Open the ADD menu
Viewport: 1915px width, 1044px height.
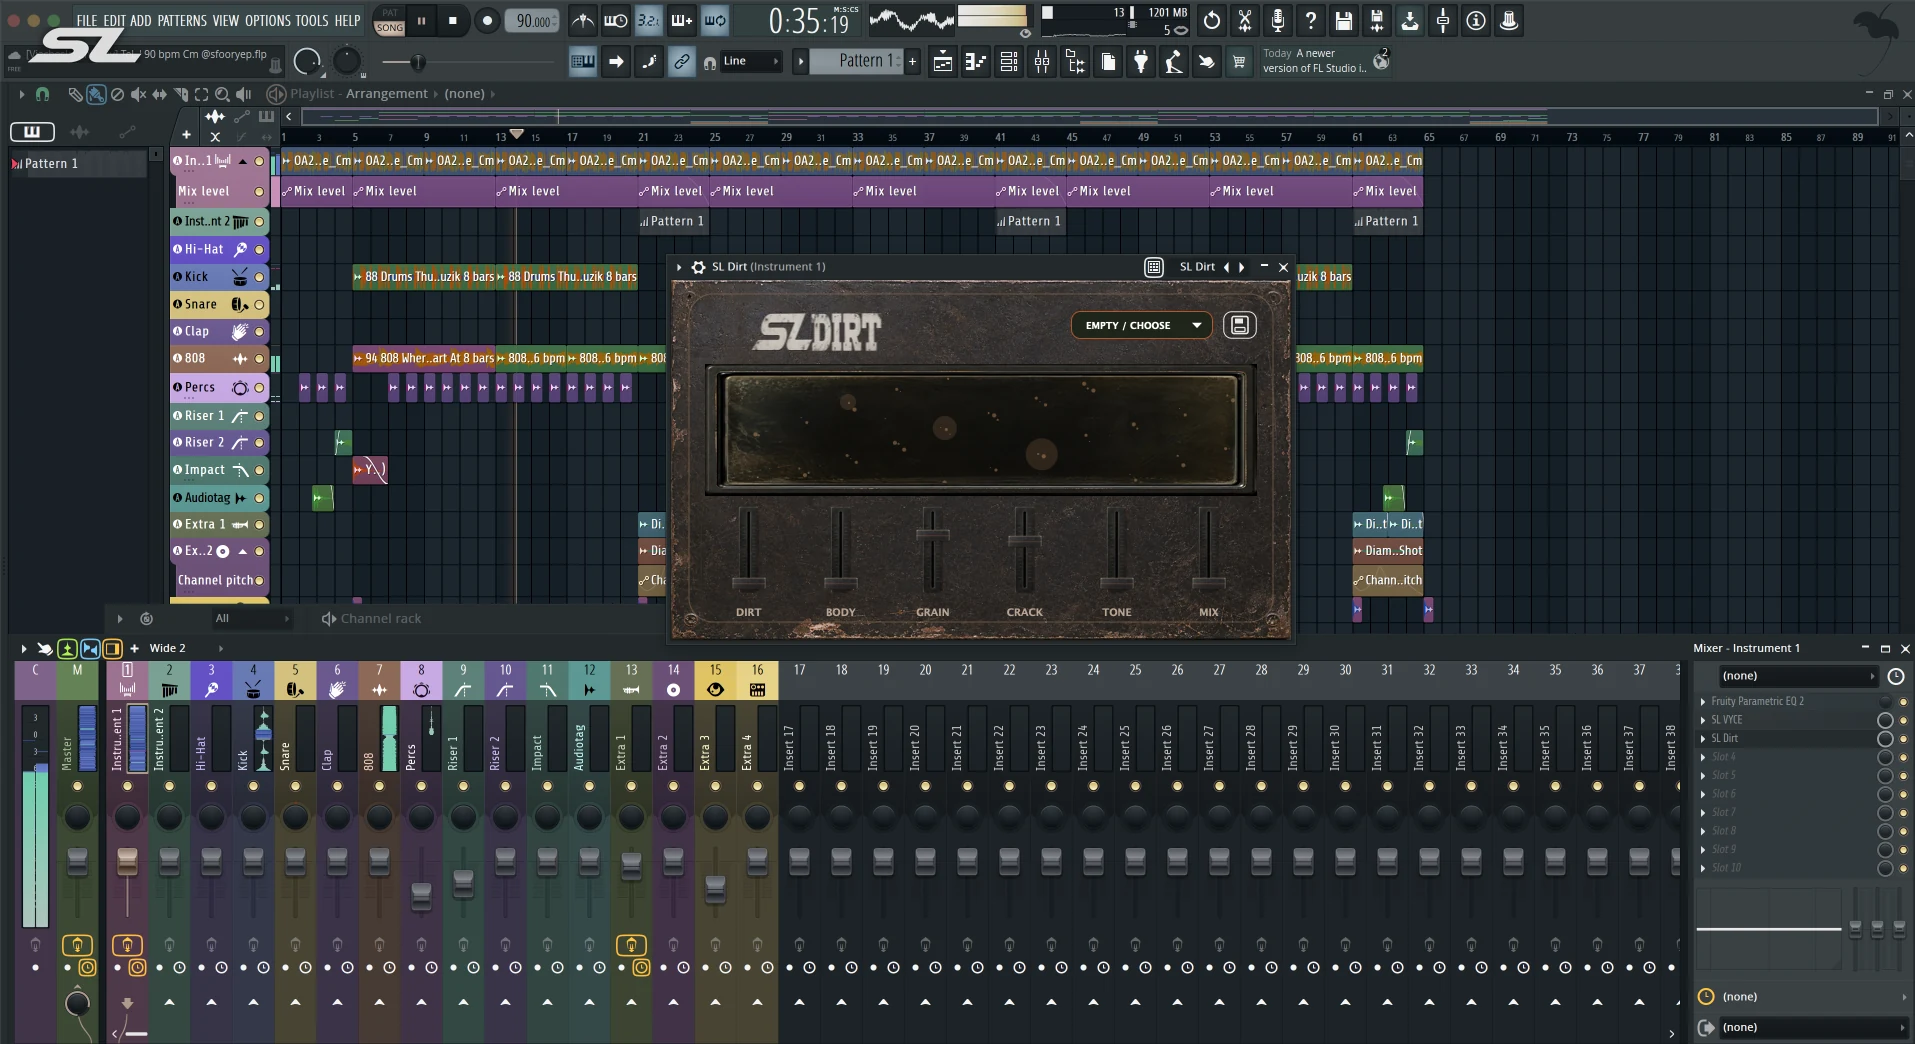tap(141, 20)
